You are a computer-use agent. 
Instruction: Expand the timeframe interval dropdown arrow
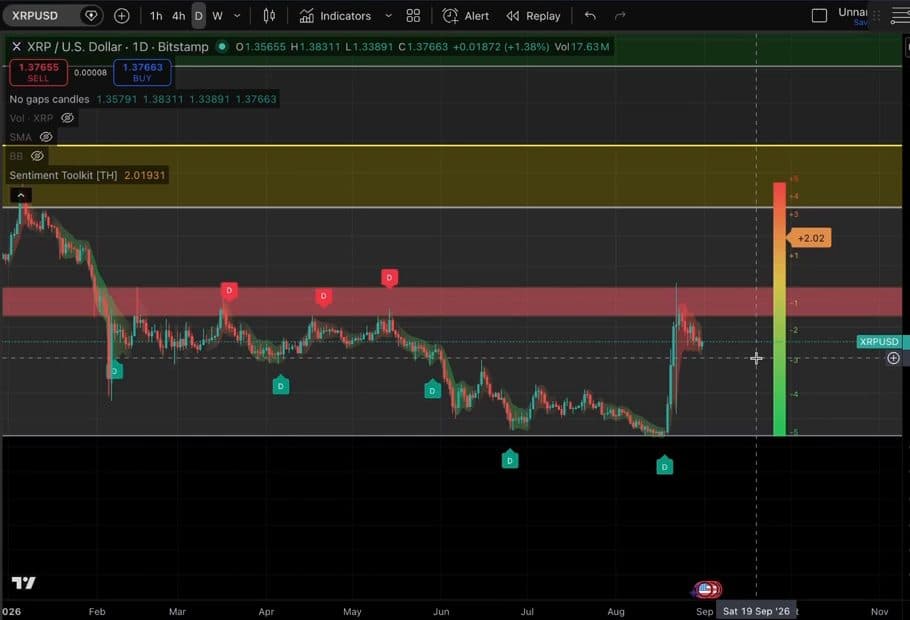click(237, 16)
